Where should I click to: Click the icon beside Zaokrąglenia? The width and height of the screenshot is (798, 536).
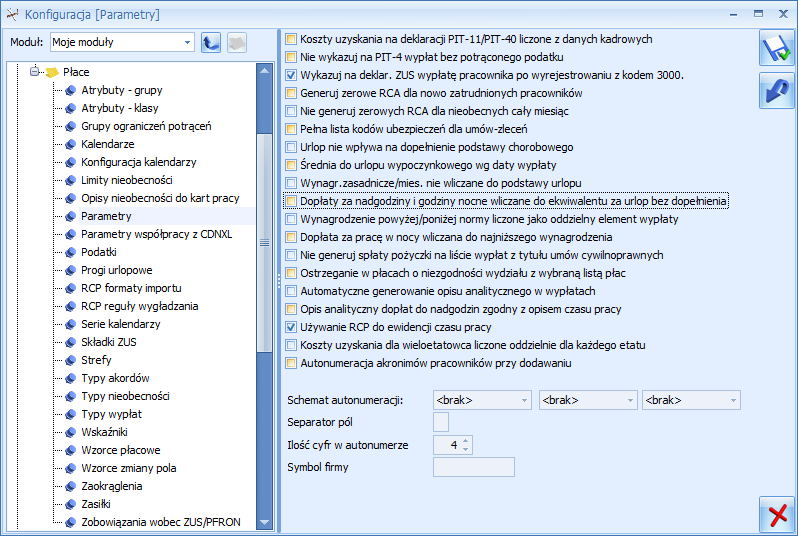pyautogui.click(x=71, y=487)
